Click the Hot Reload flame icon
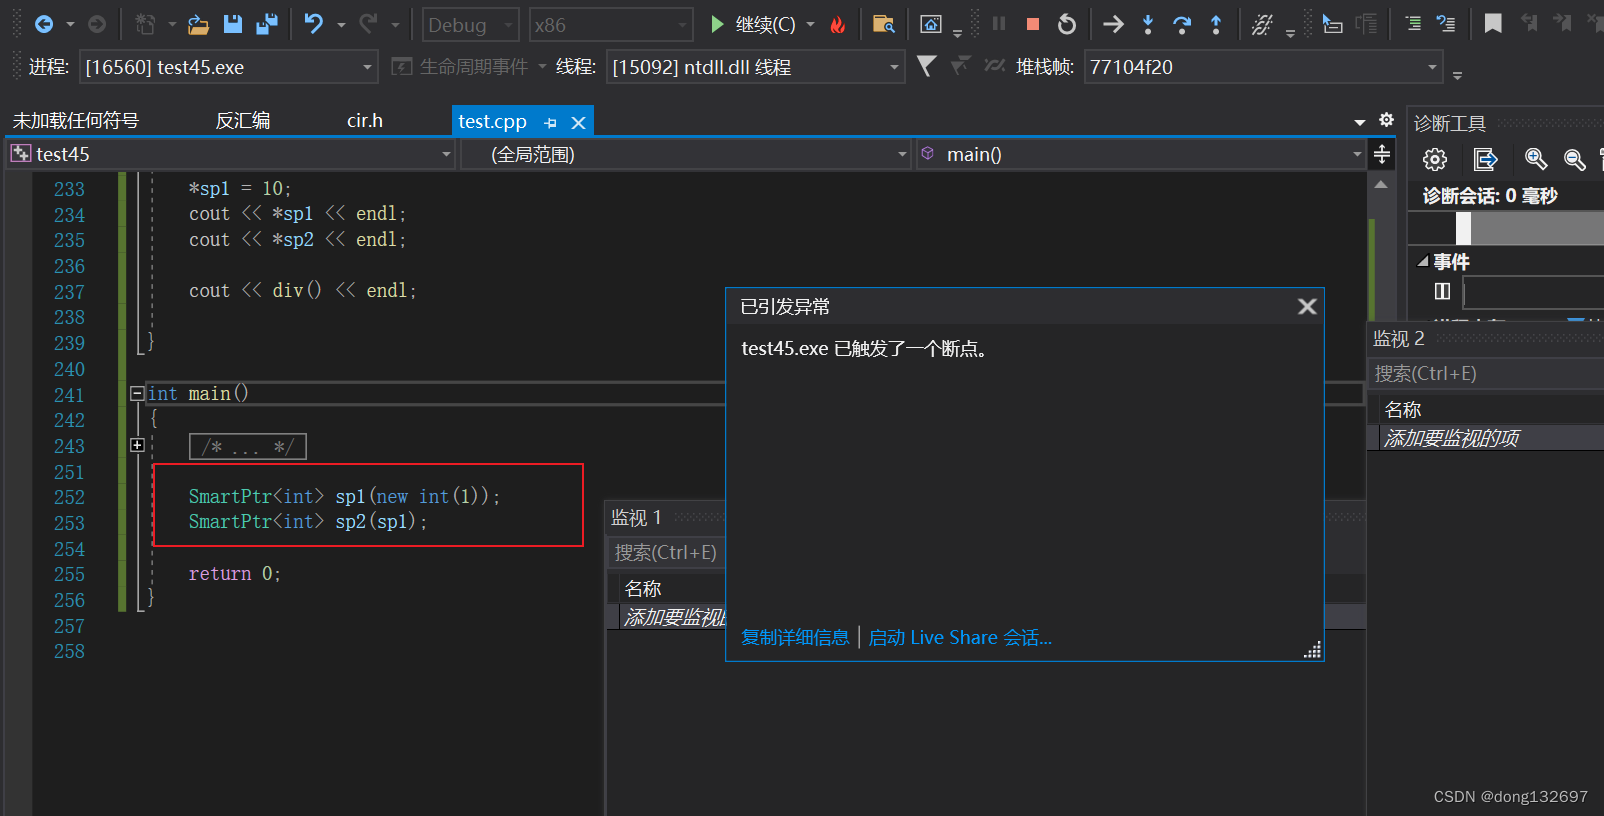1604x816 pixels. [x=838, y=24]
